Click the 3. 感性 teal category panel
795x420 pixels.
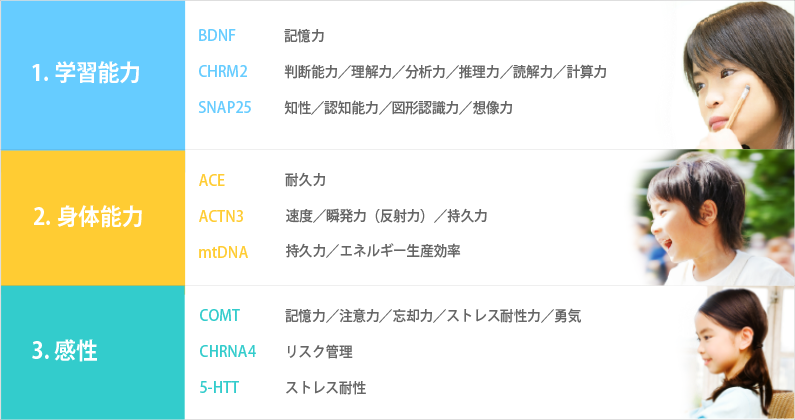93,353
